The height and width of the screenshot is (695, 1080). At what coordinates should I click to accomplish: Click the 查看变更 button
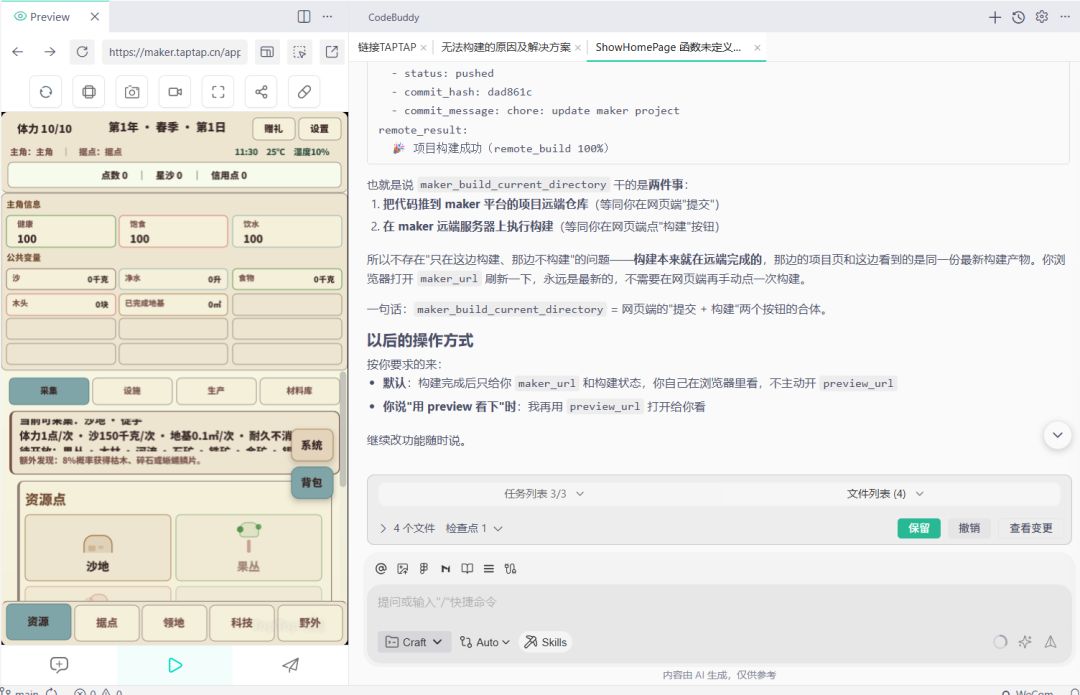pos(1030,528)
